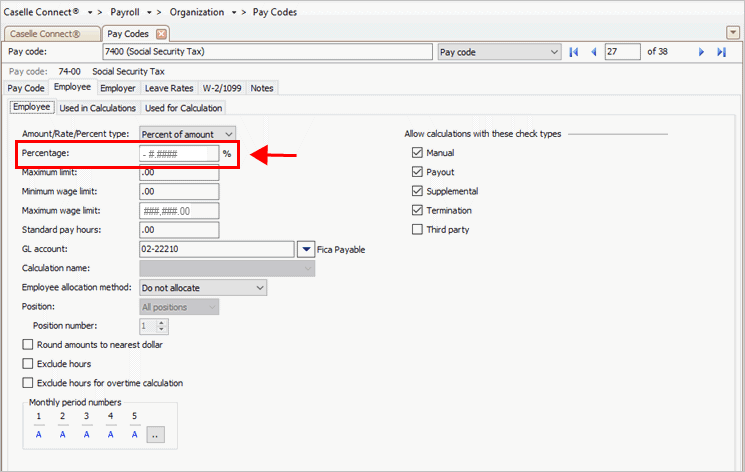The height and width of the screenshot is (472, 745).
Task: Select the Employee subtab
Action: 32,107
